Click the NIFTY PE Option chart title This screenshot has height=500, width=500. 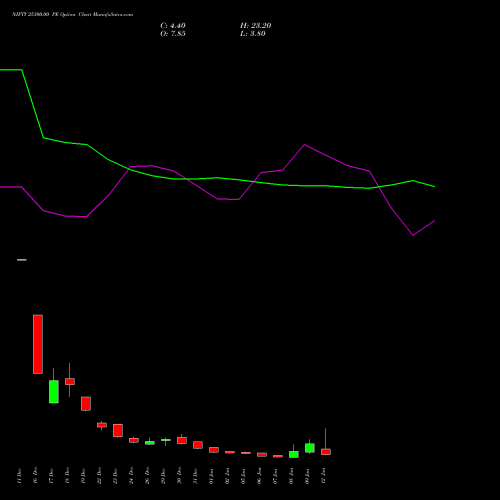[72, 14]
